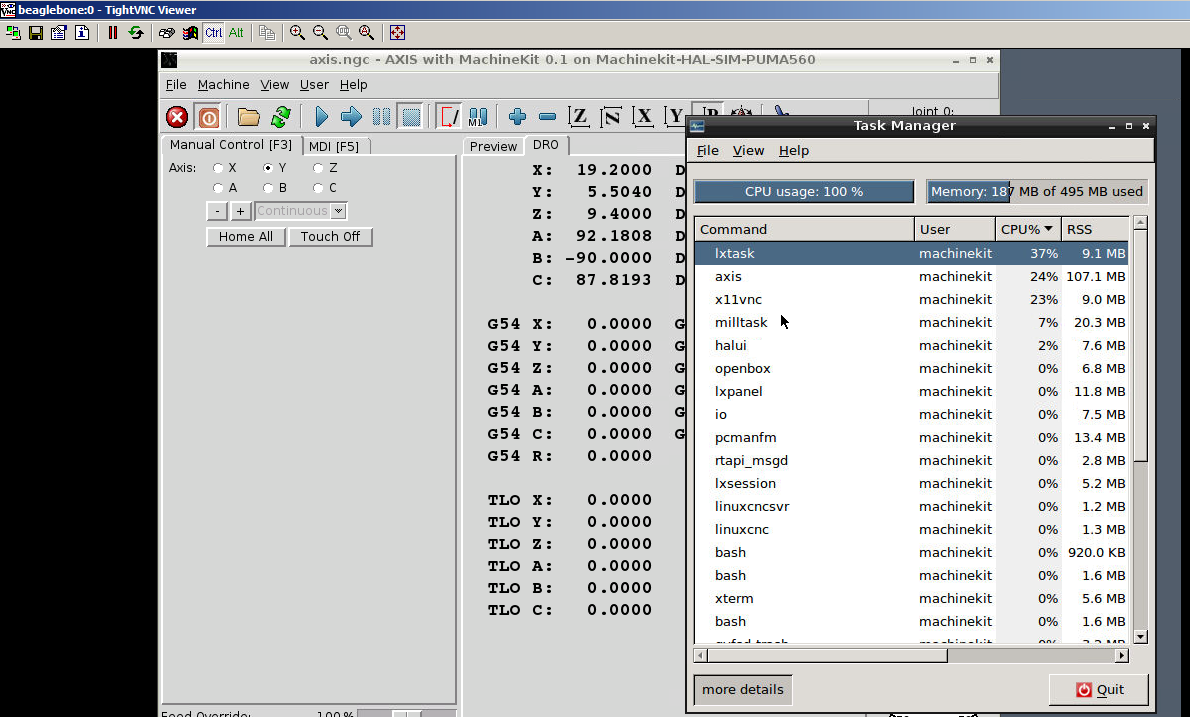Select the Z axis radio button
The image size is (1190, 717).
point(319,168)
